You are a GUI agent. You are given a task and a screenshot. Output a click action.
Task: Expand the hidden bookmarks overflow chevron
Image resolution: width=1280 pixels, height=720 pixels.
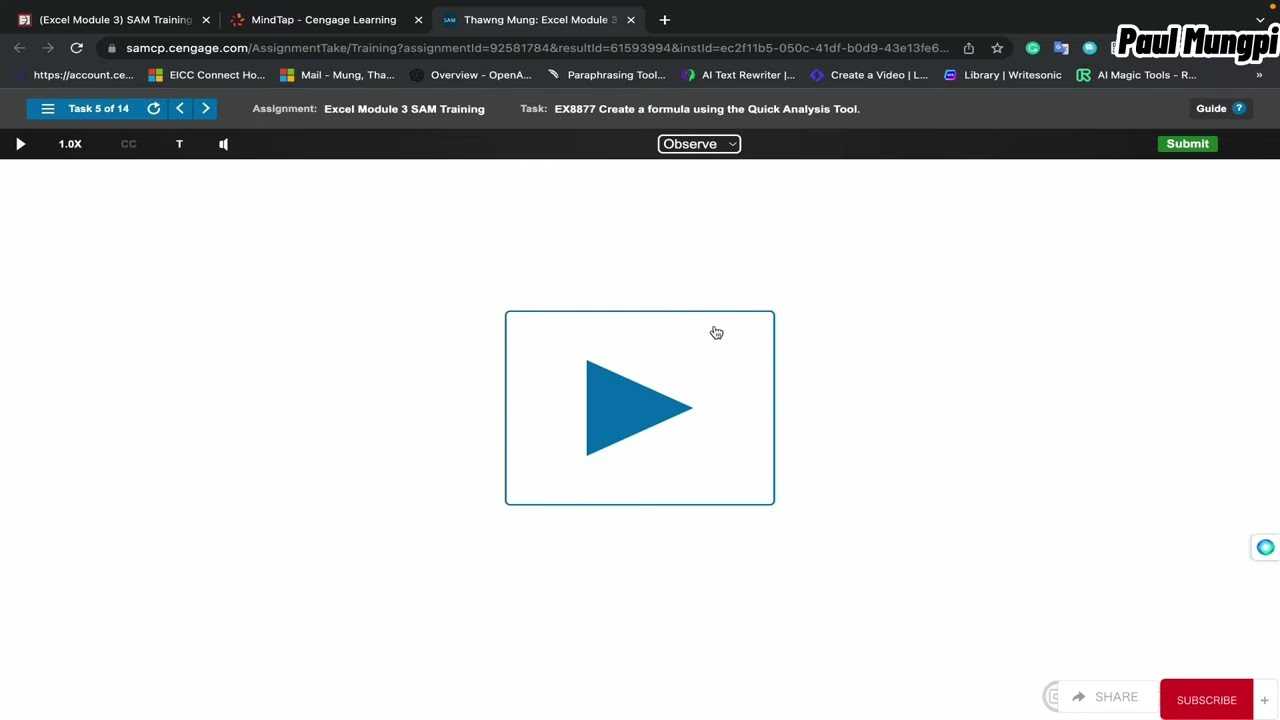point(1261,75)
